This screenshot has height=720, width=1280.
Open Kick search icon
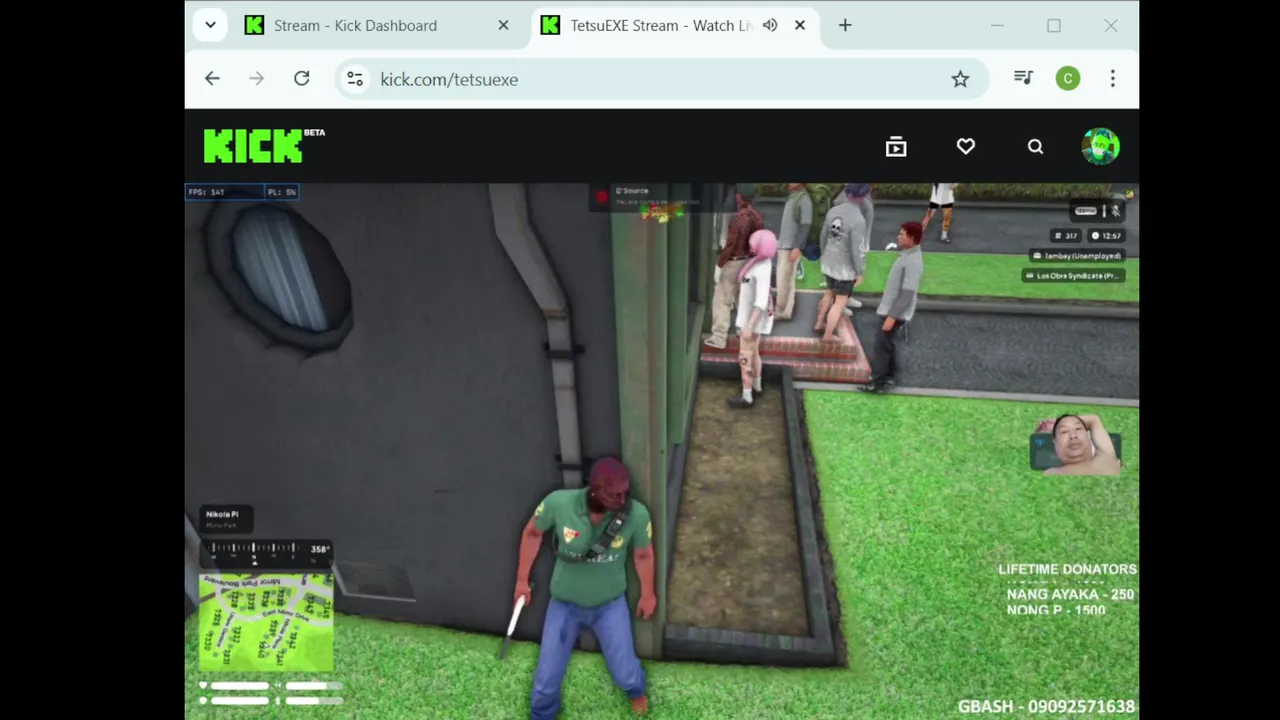1035,147
